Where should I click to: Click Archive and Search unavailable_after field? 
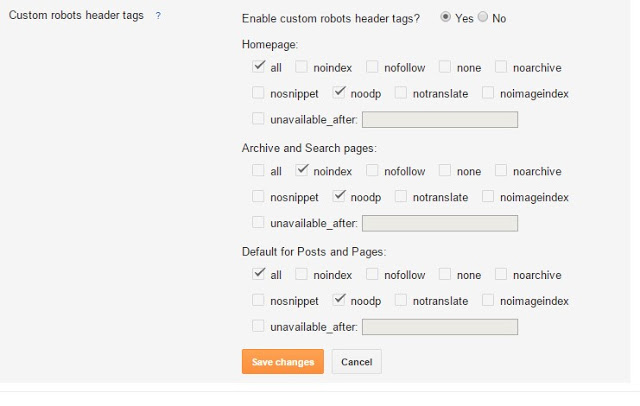tap(440, 223)
